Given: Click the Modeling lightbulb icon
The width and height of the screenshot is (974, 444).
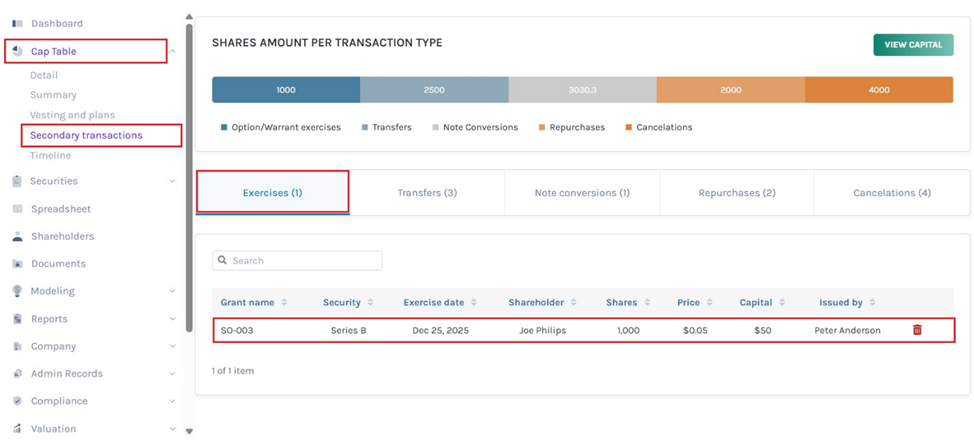Looking at the screenshot, I should [17, 291].
